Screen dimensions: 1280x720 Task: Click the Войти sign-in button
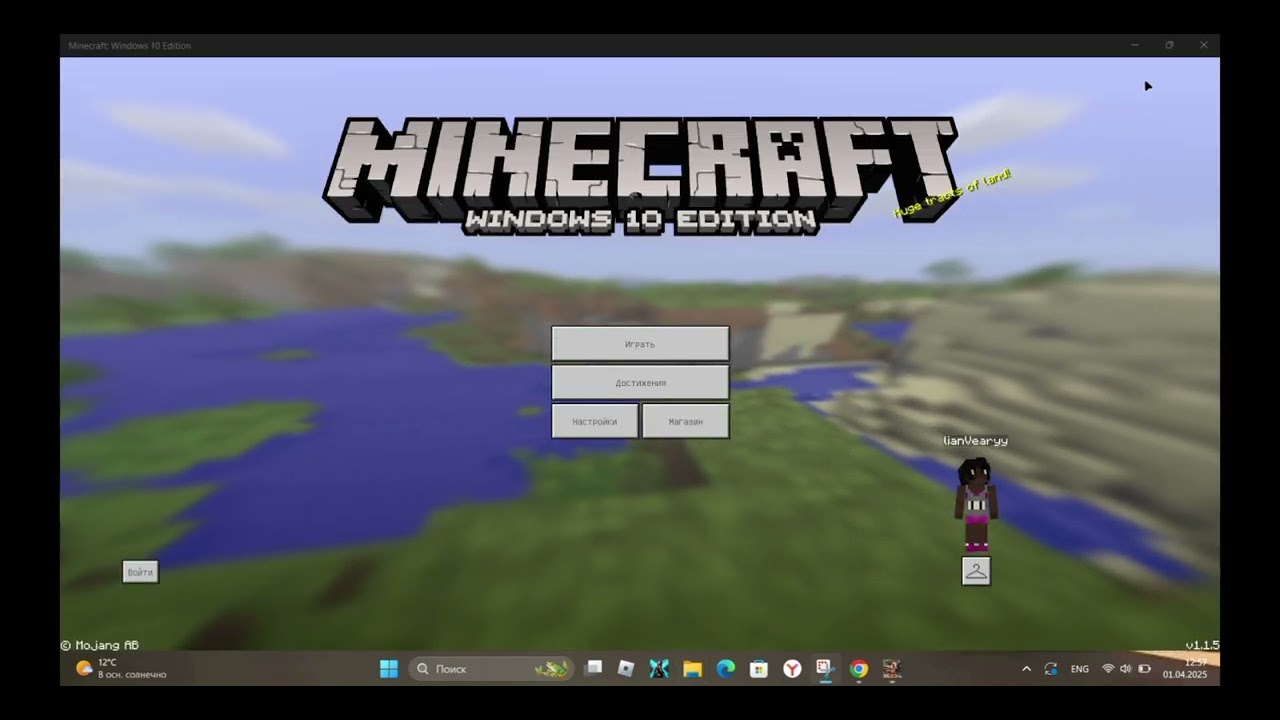pyautogui.click(x=140, y=572)
